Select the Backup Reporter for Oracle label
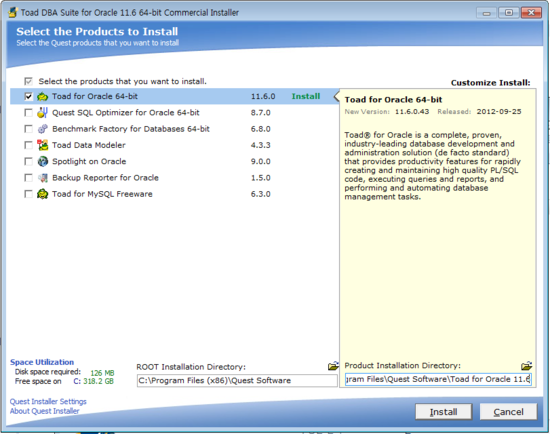Screen dimensions: 550x434 click(x=105, y=178)
